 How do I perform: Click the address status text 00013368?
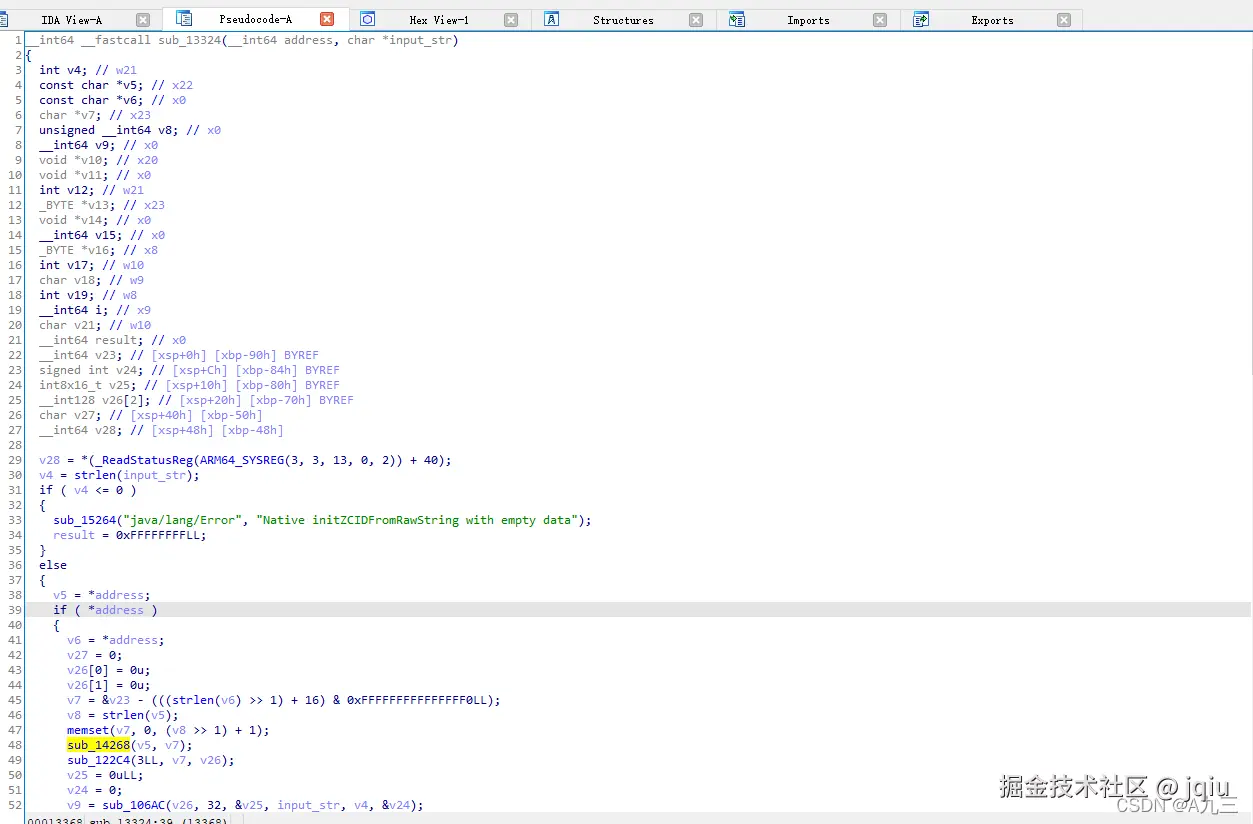[54, 820]
